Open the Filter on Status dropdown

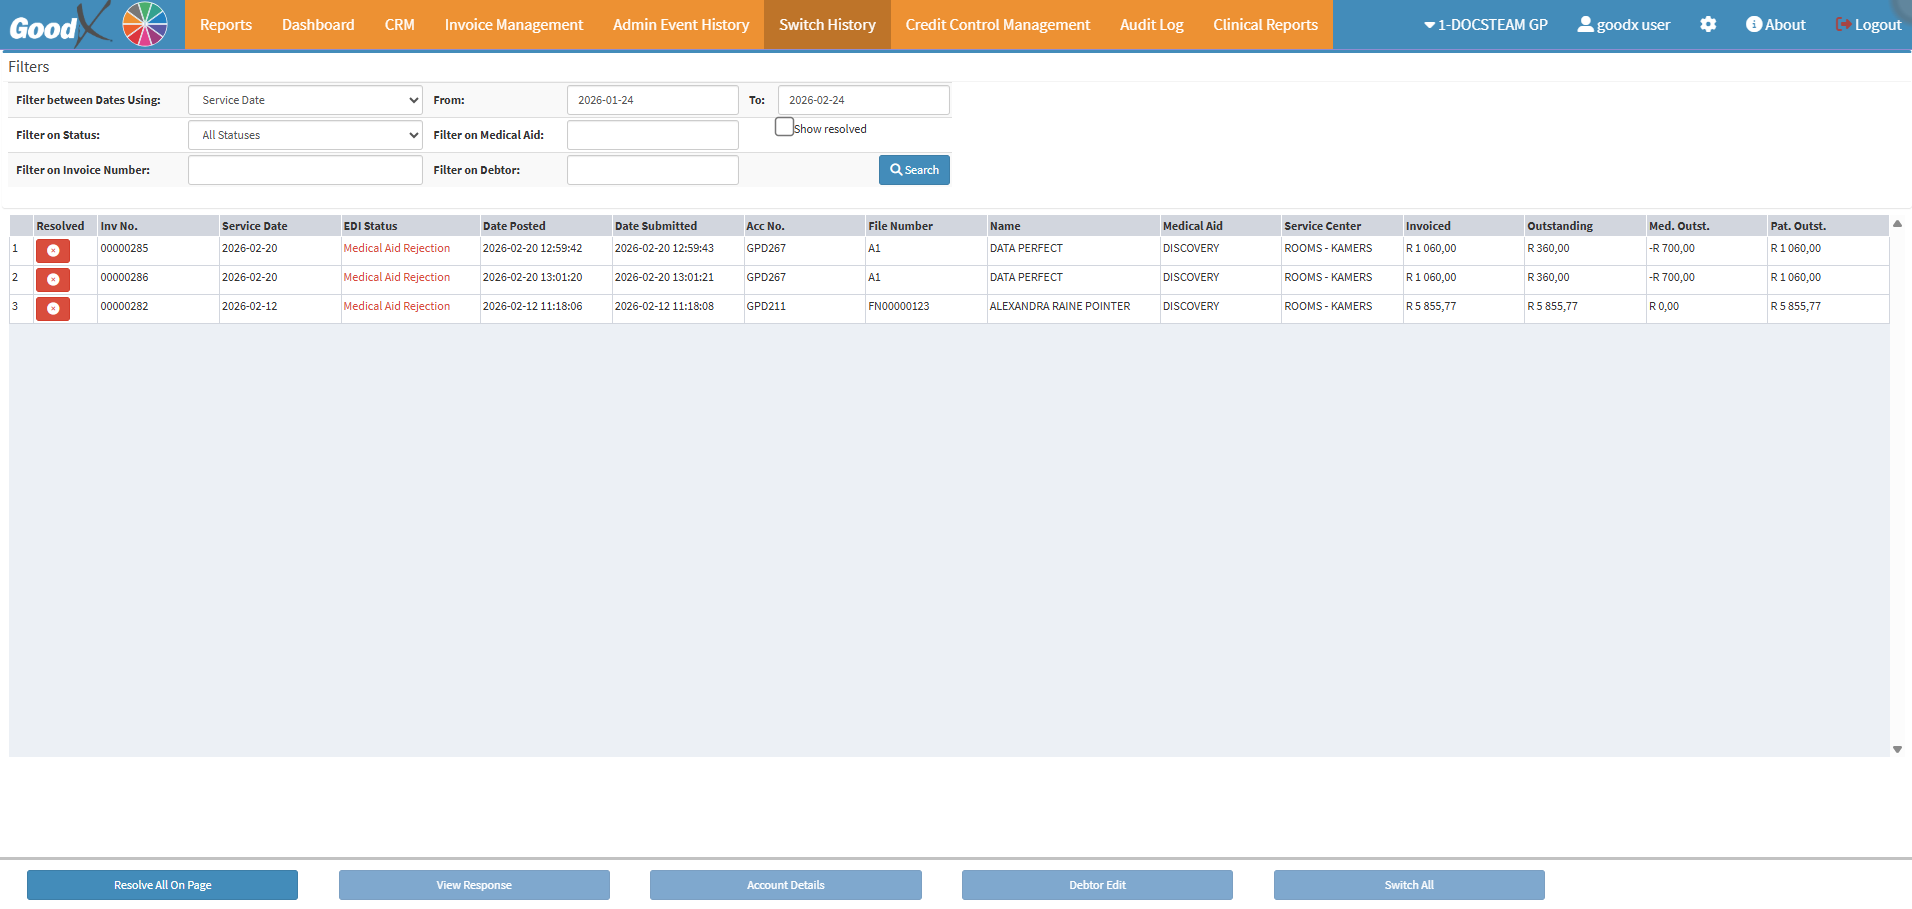click(x=305, y=135)
